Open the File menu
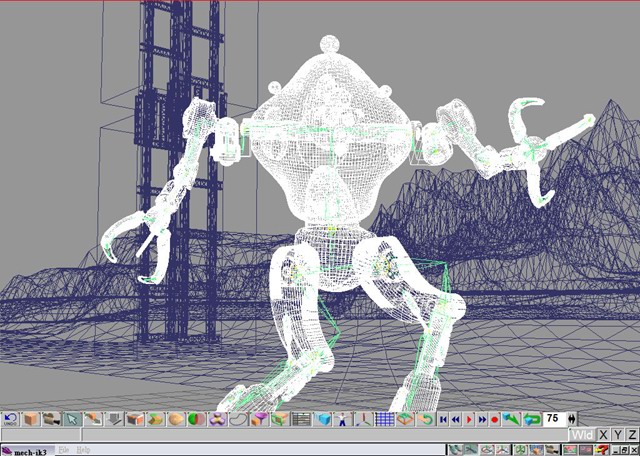 coord(63,451)
